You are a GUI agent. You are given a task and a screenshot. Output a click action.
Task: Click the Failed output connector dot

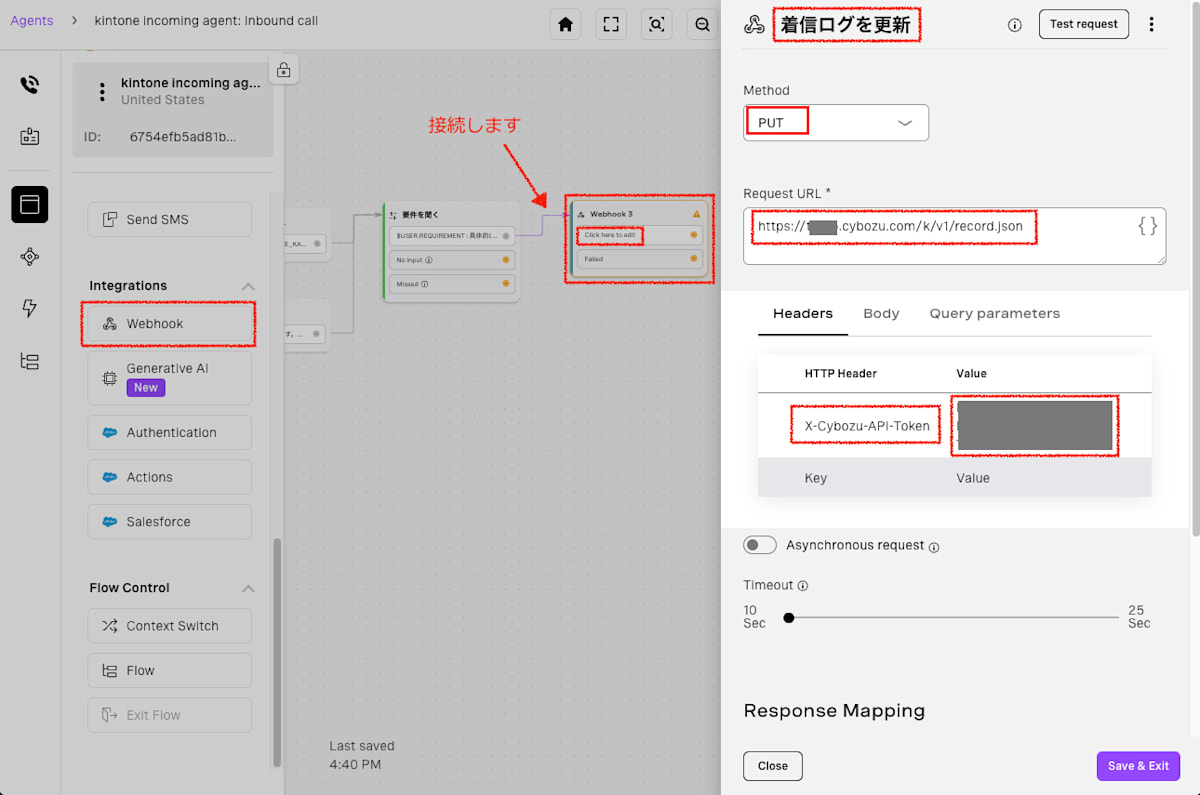point(694,259)
